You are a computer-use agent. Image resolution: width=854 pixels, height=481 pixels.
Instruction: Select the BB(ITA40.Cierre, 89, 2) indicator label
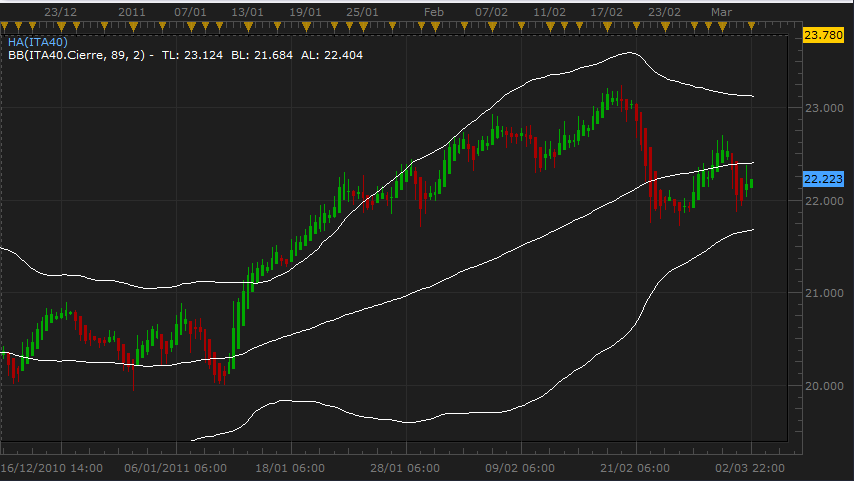coord(78,55)
